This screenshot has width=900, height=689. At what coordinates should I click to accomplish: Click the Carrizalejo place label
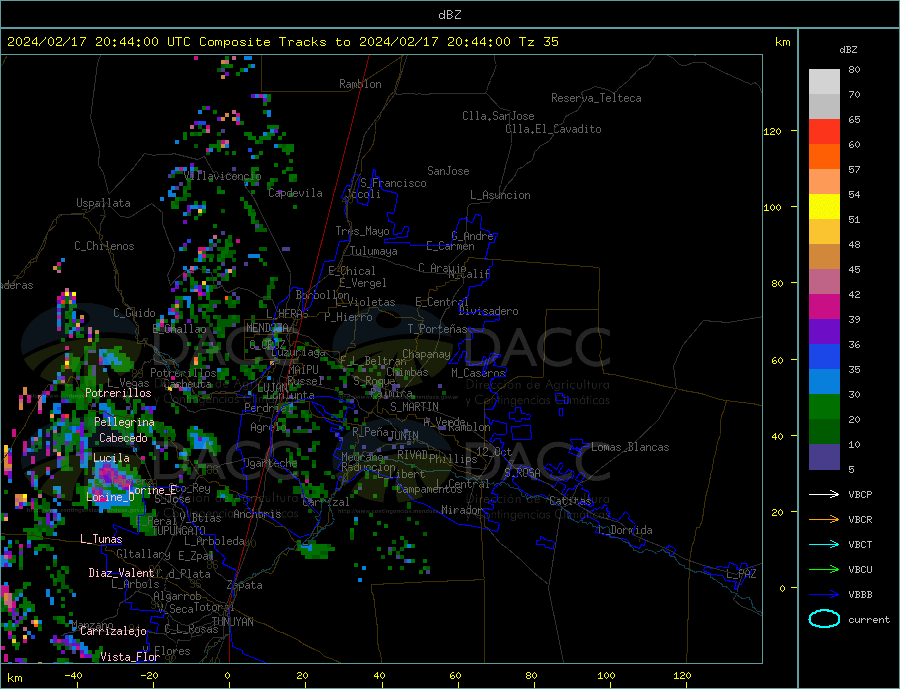113,631
